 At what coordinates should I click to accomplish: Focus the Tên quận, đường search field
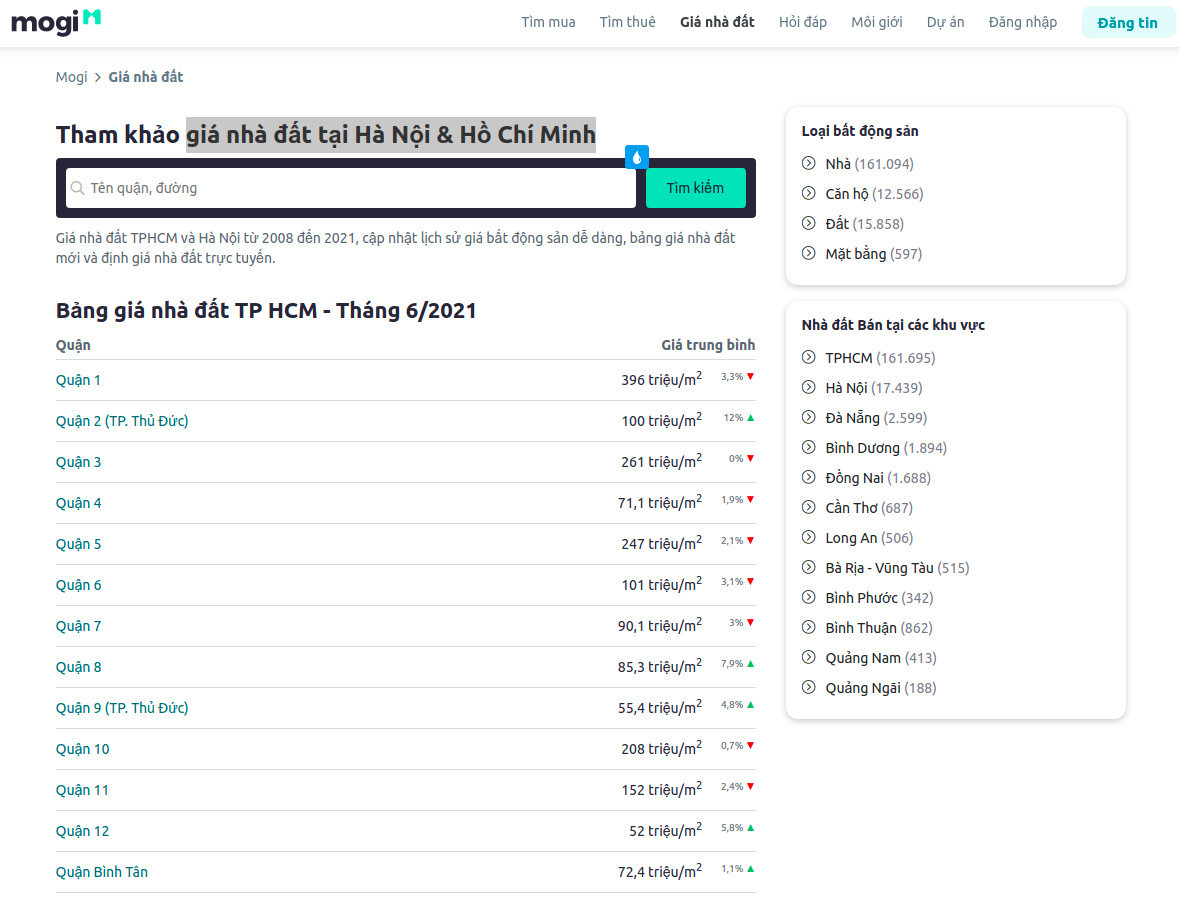coord(351,188)
